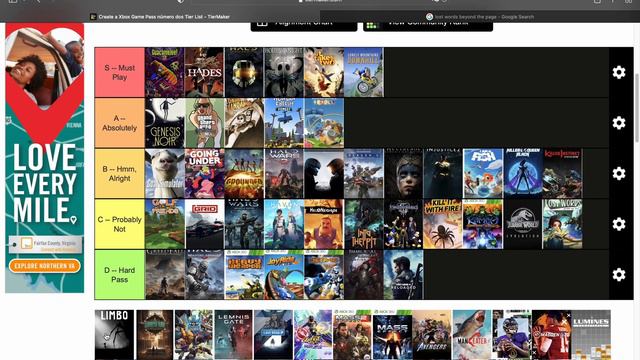The image size is (640, 360).
Task: Select the Lost Words cover
Action: [x=563, y=224]
